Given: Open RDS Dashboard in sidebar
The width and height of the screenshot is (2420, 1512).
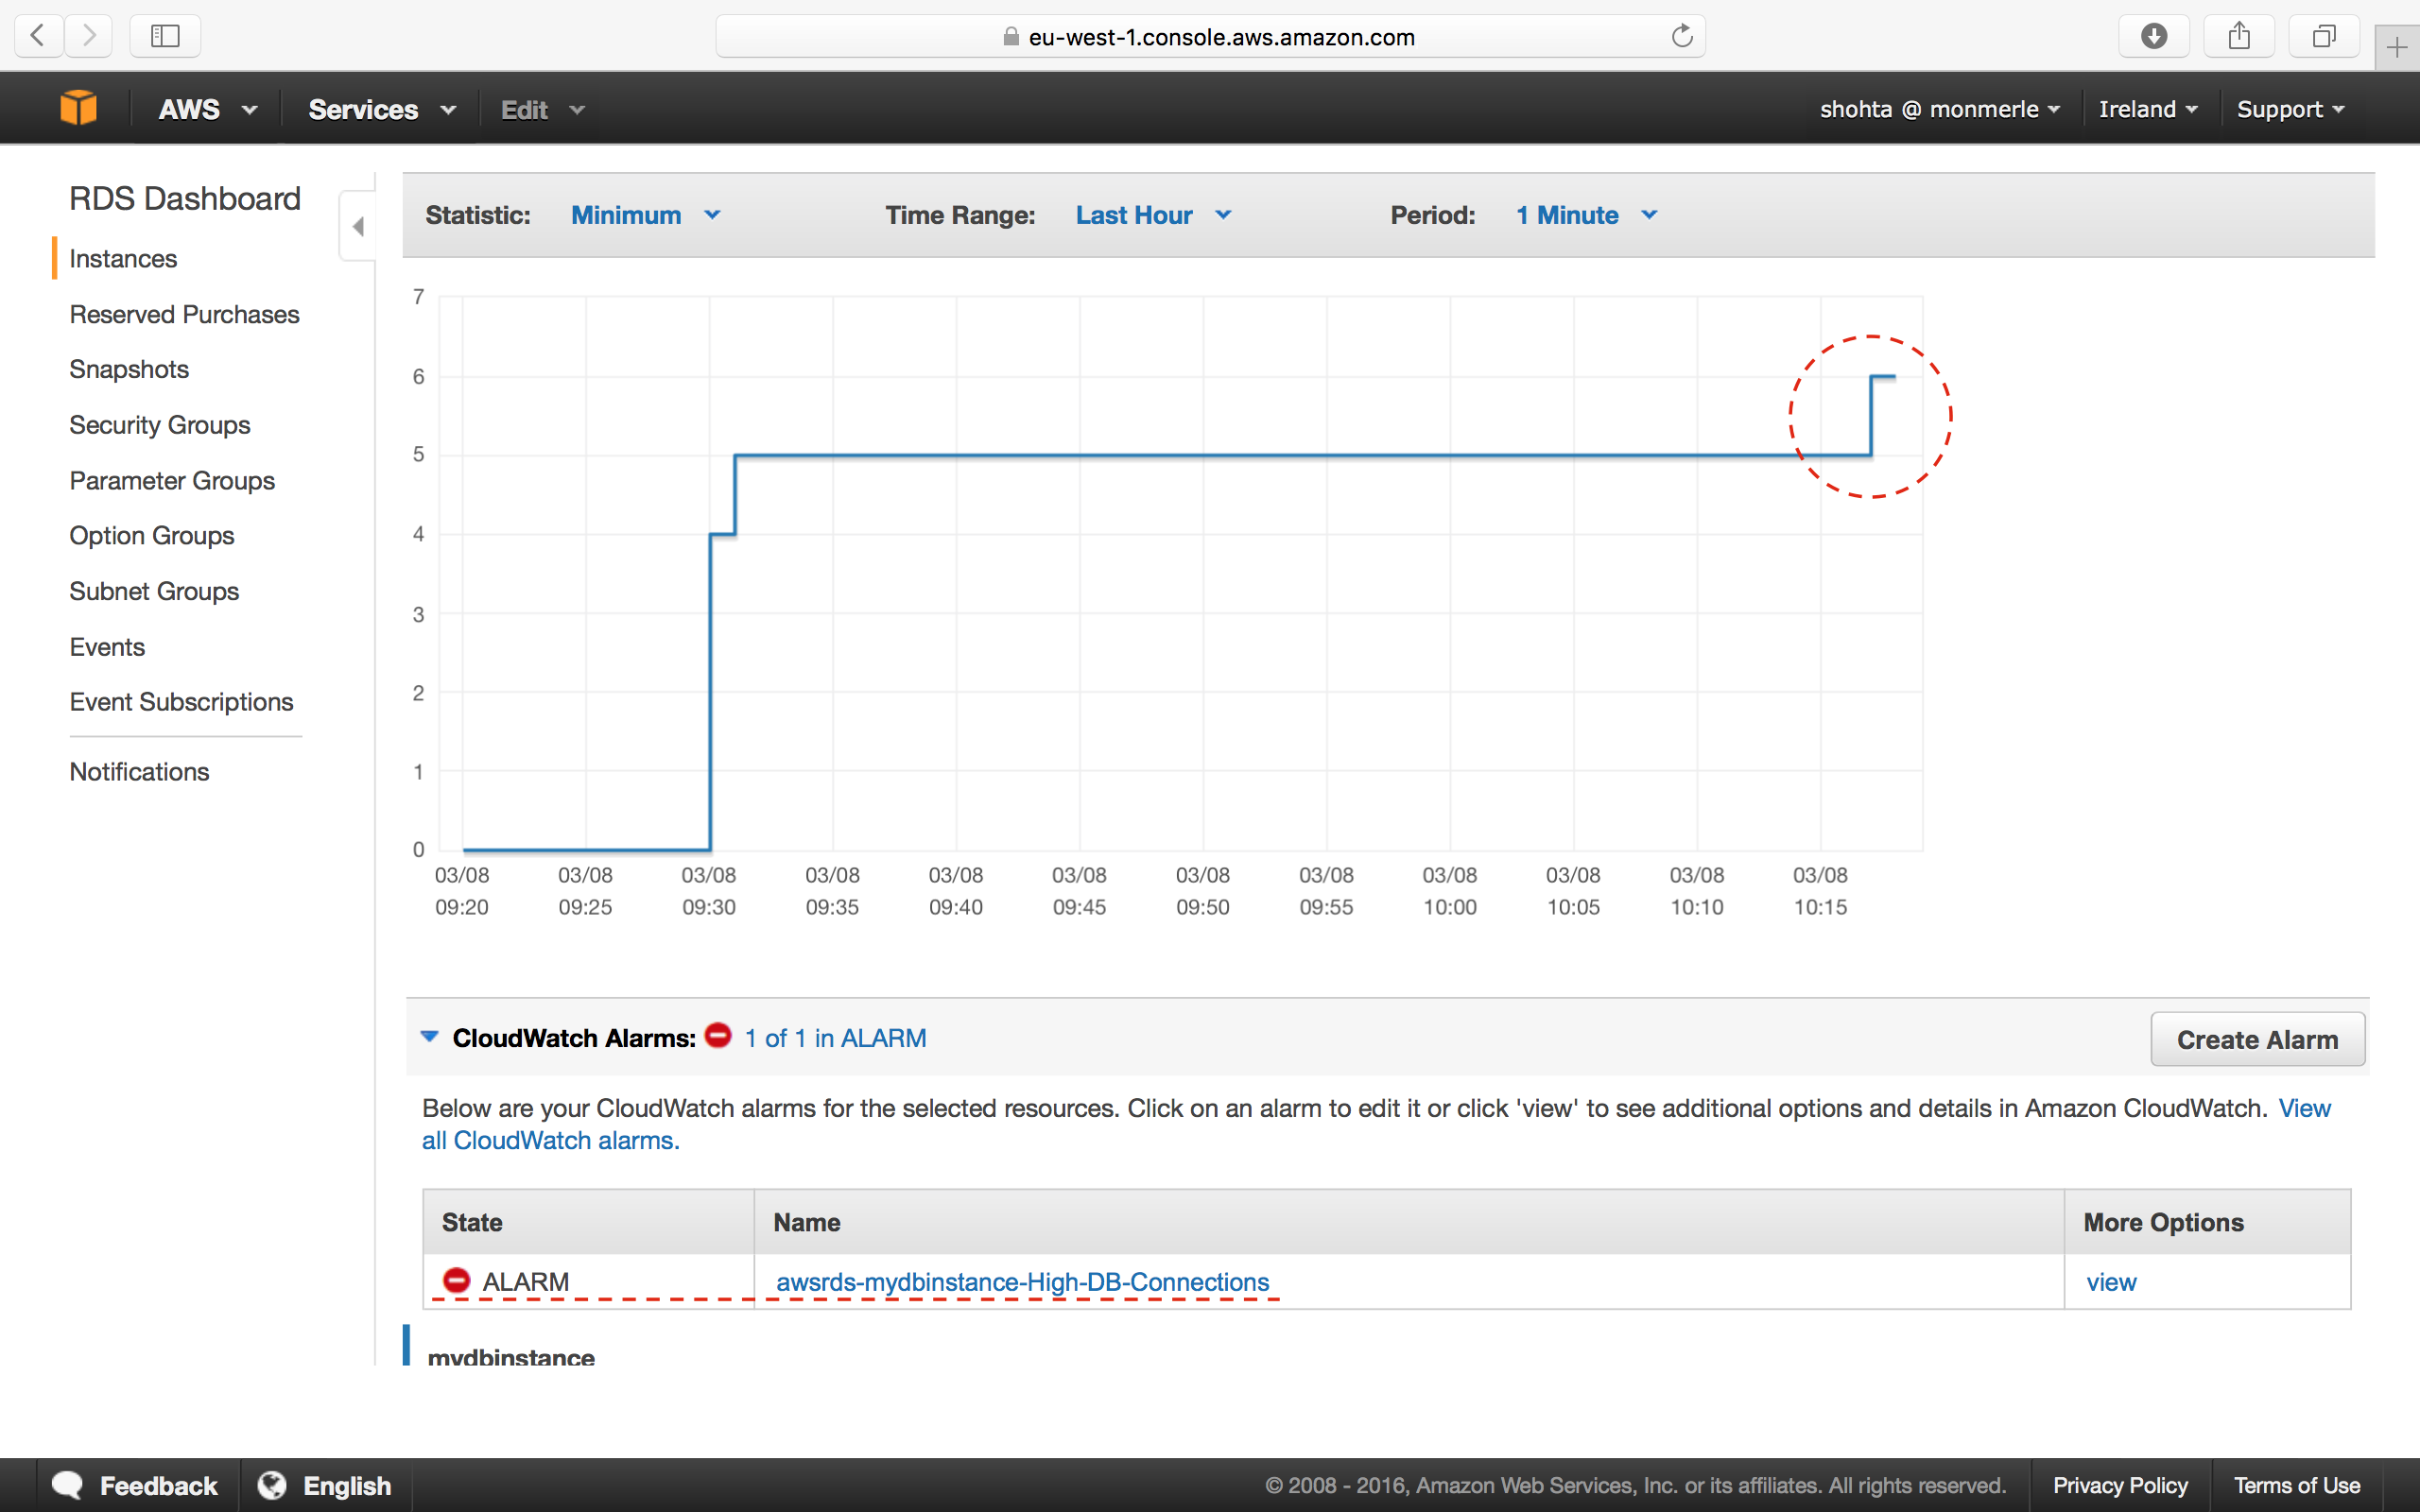Looking at the screenshot, I should pos(185,198).
